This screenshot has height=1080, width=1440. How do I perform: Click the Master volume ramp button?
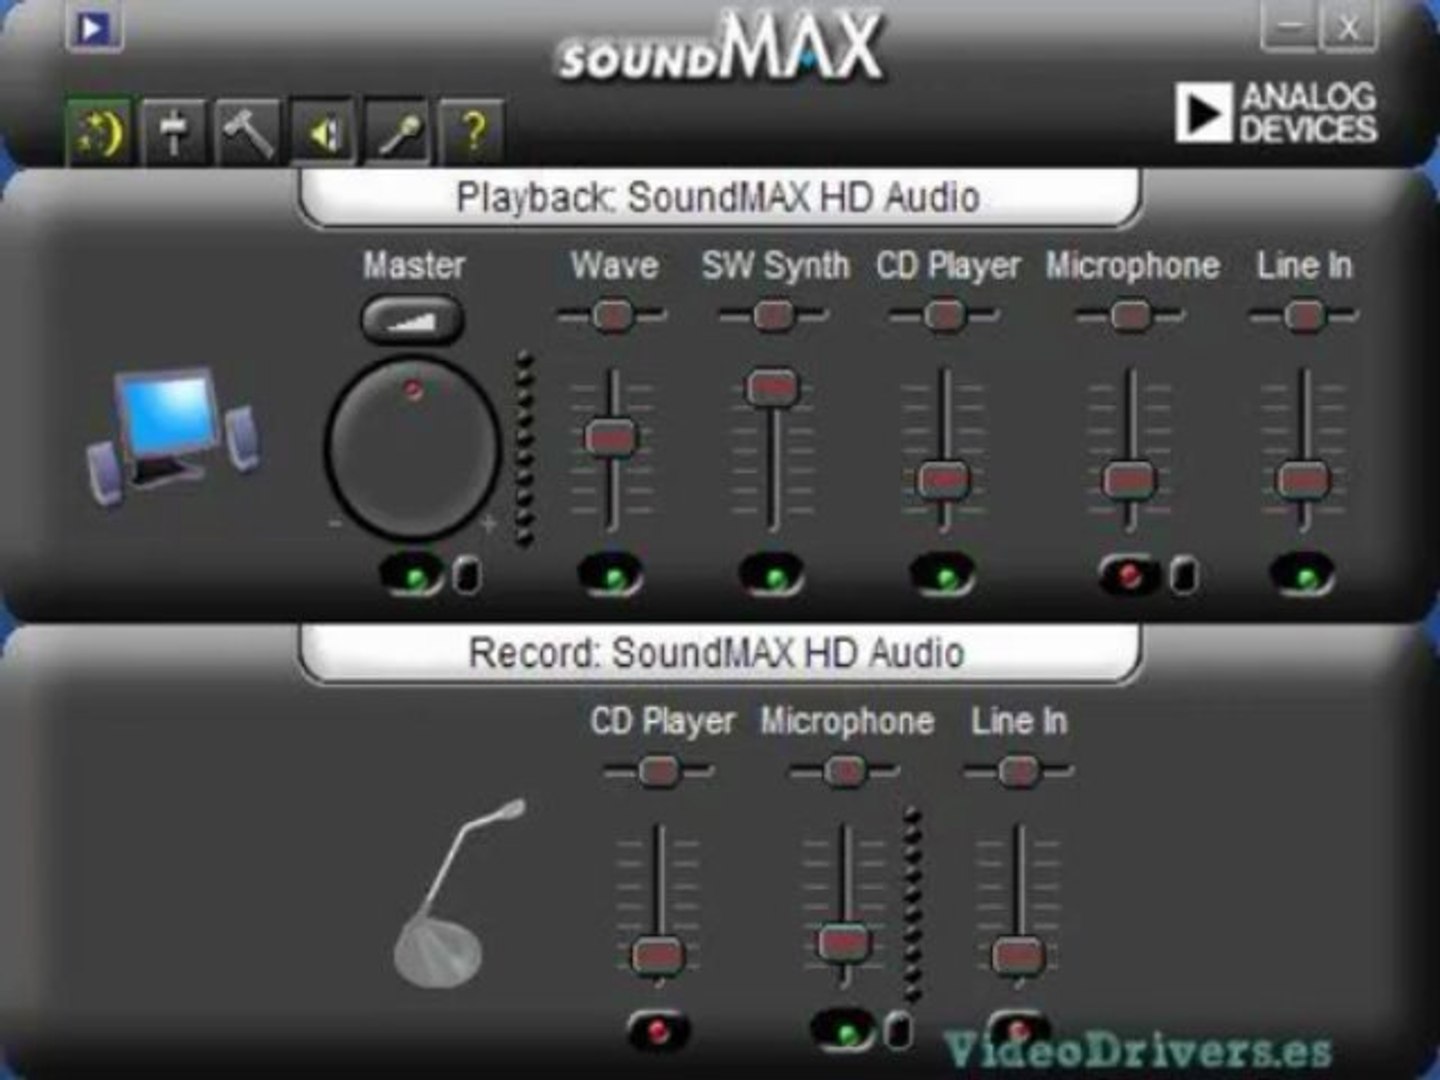click(412, 320)
